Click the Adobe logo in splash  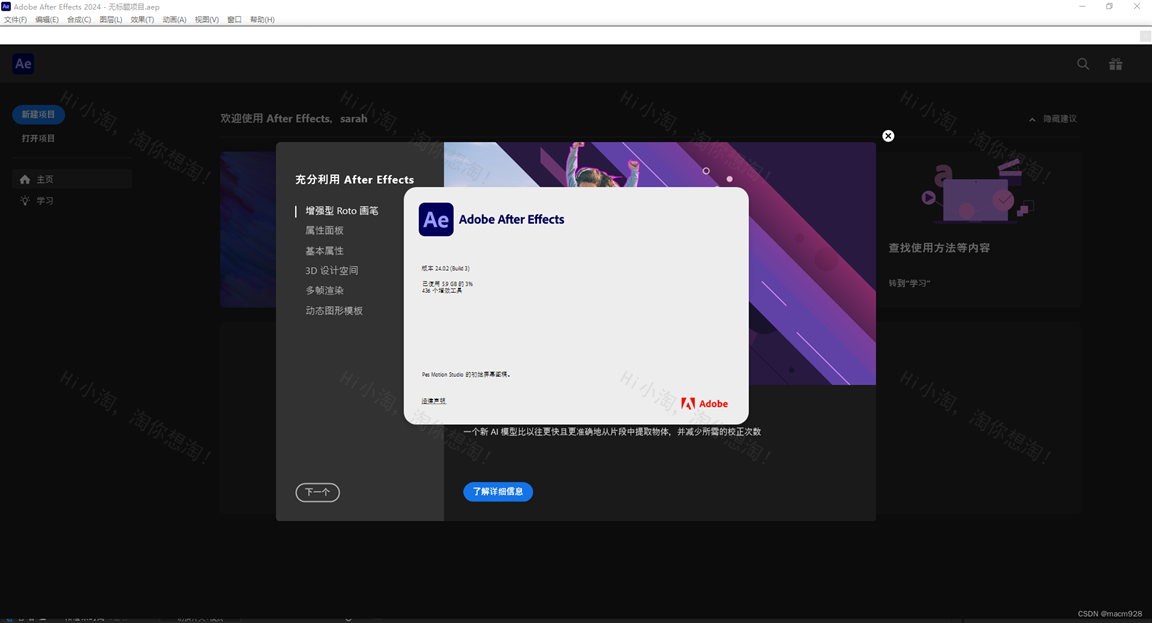[x=704, y=403]
